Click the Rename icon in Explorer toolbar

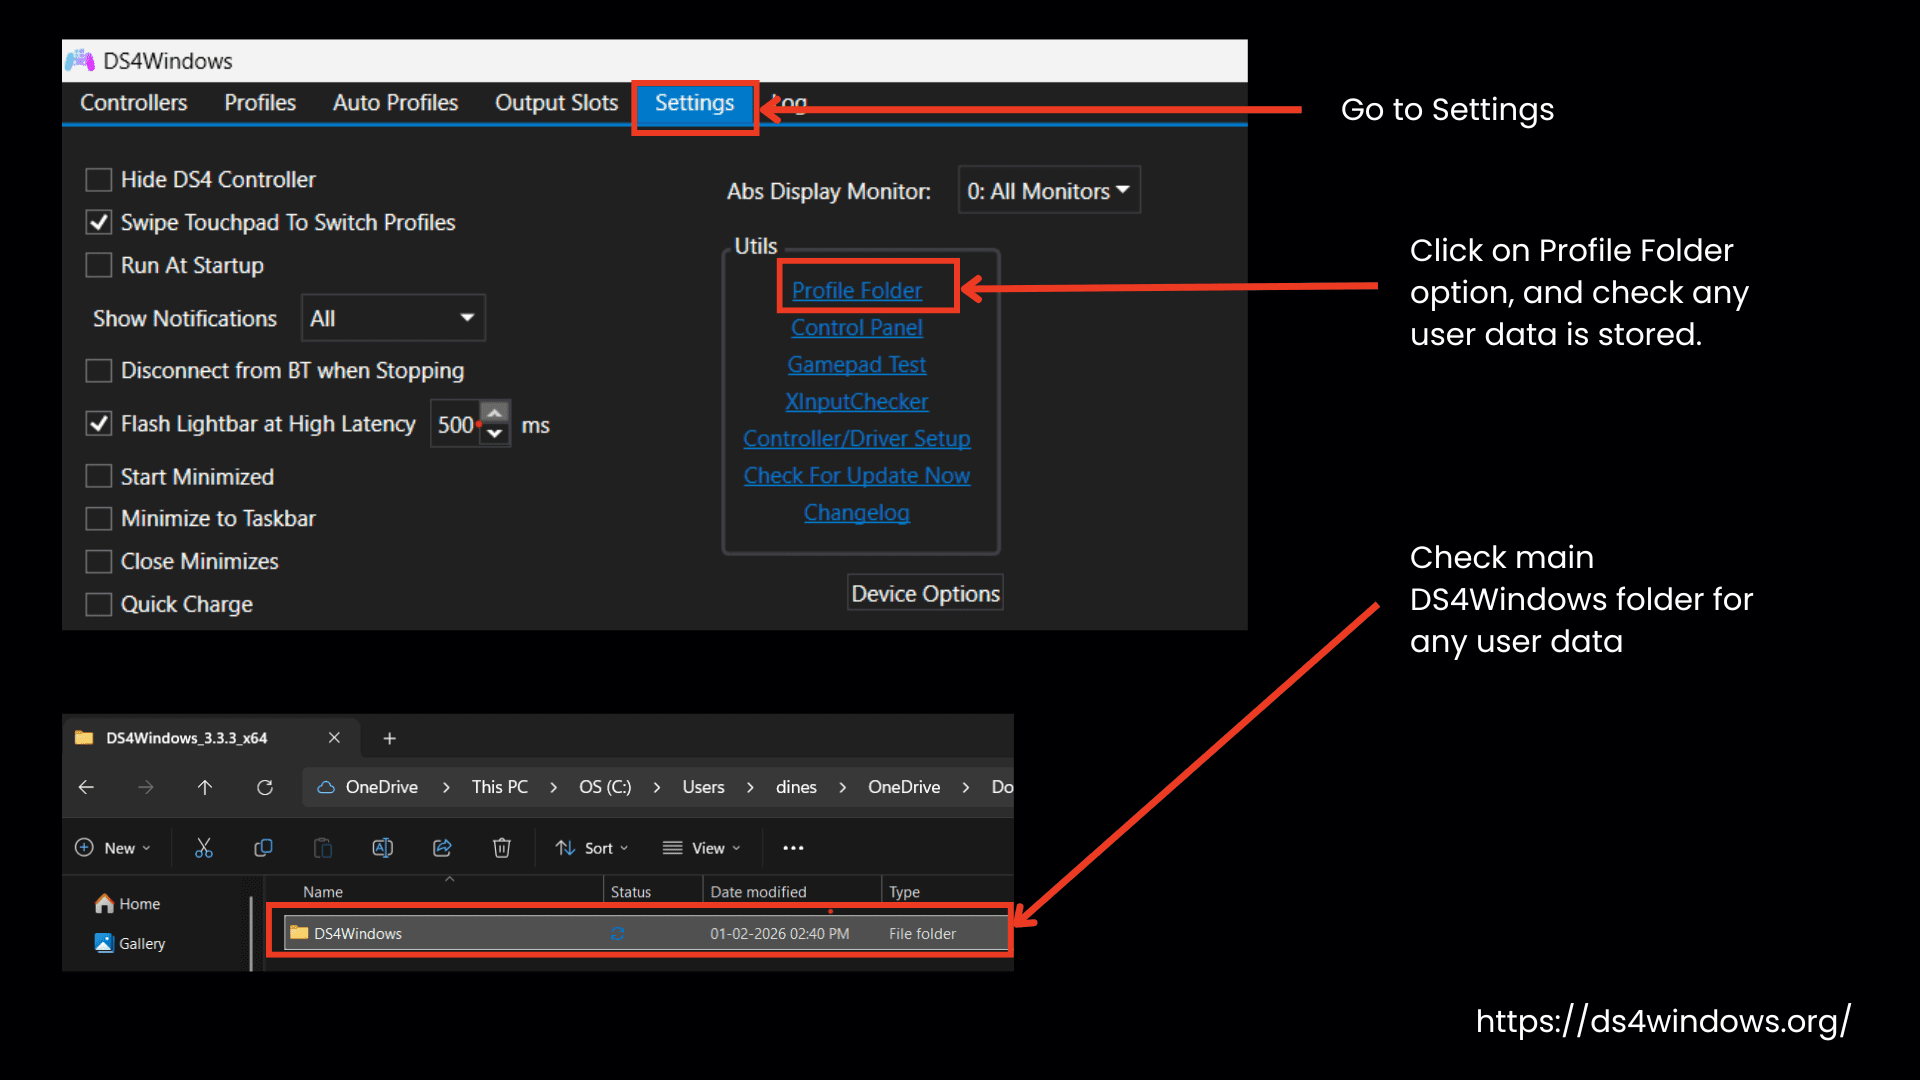(x=382, y=848)
